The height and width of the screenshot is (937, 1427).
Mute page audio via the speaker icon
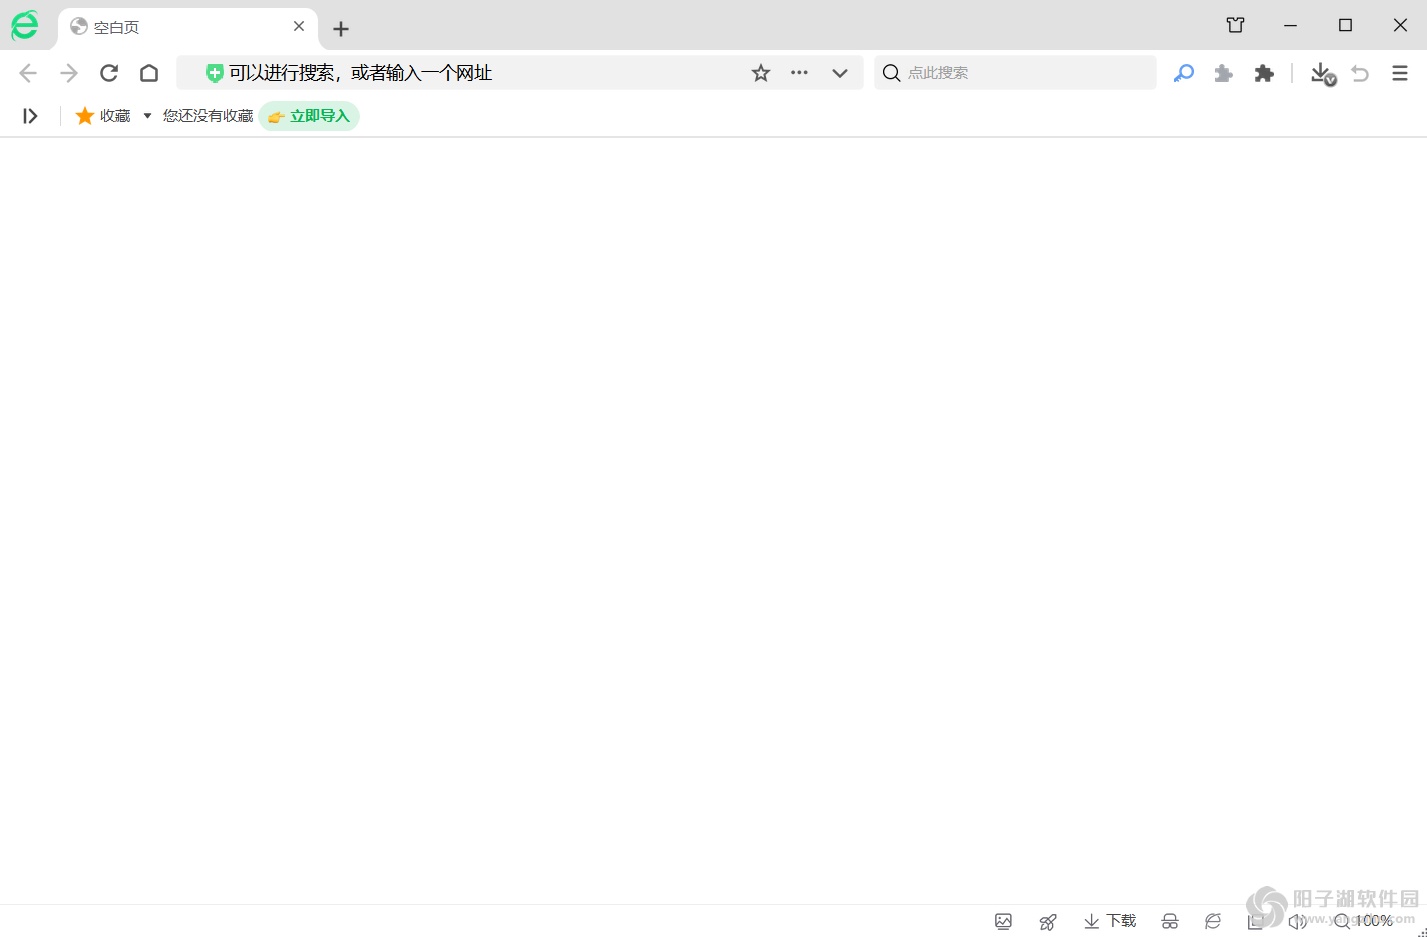pos(1297,921)
